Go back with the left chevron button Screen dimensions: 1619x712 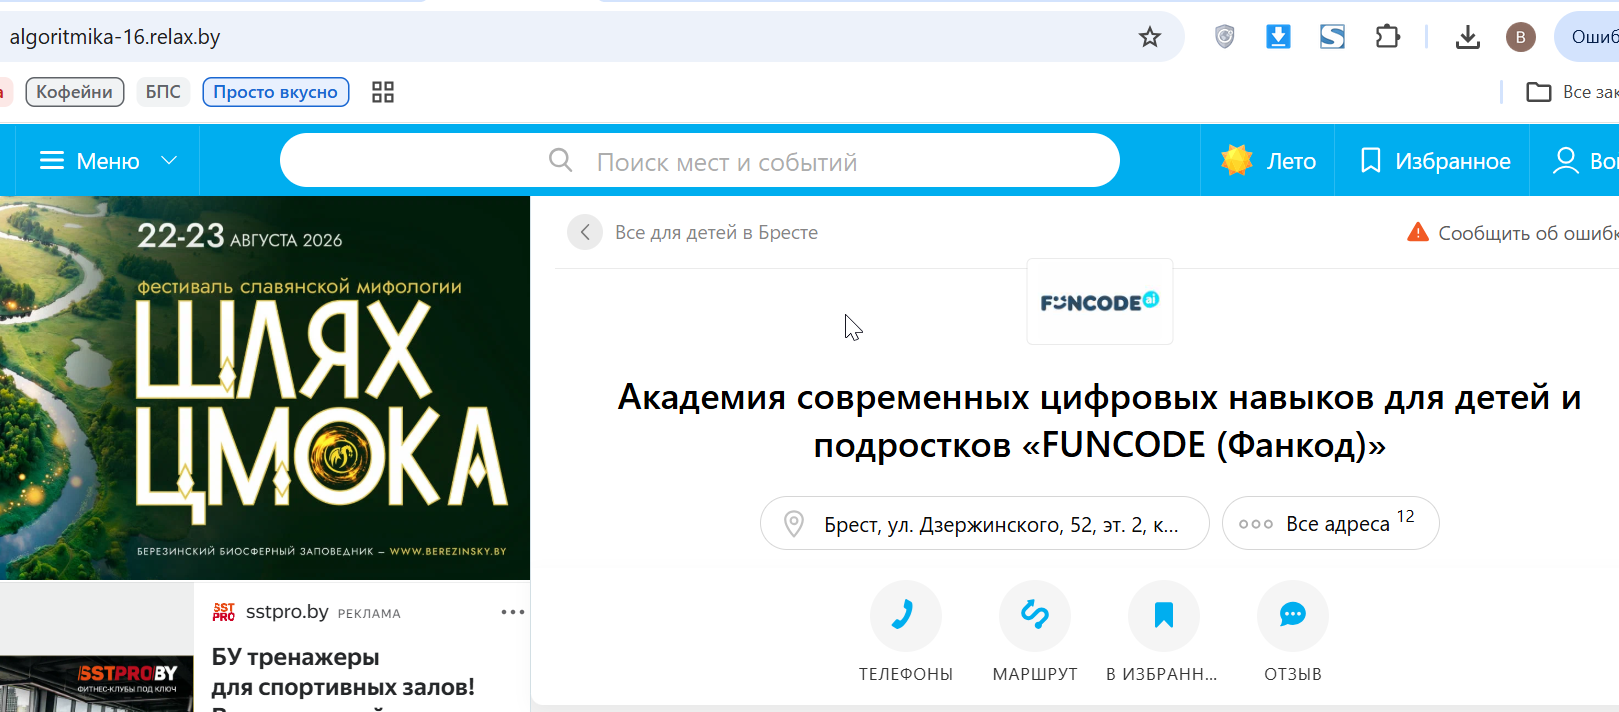585,232
